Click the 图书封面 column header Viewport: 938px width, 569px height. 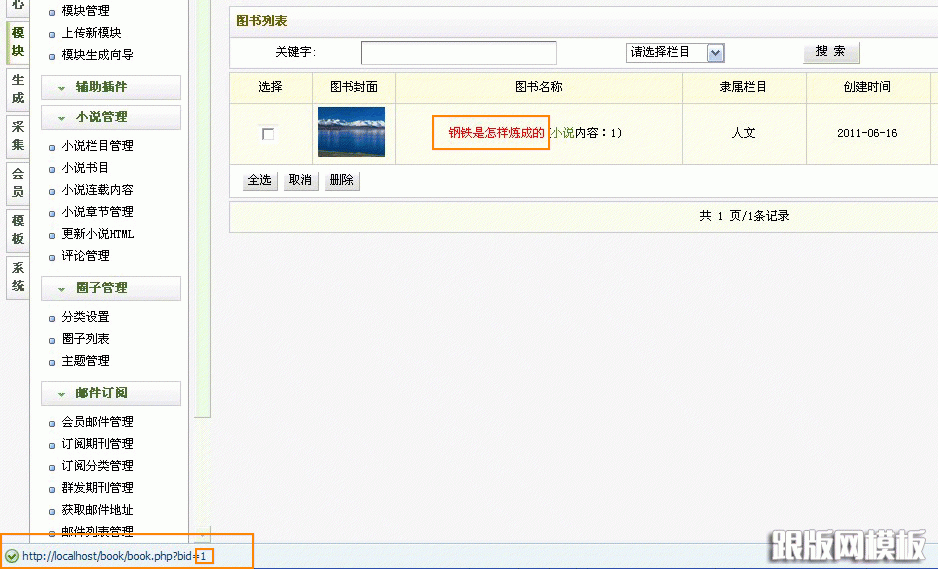[x=354, y=87]
